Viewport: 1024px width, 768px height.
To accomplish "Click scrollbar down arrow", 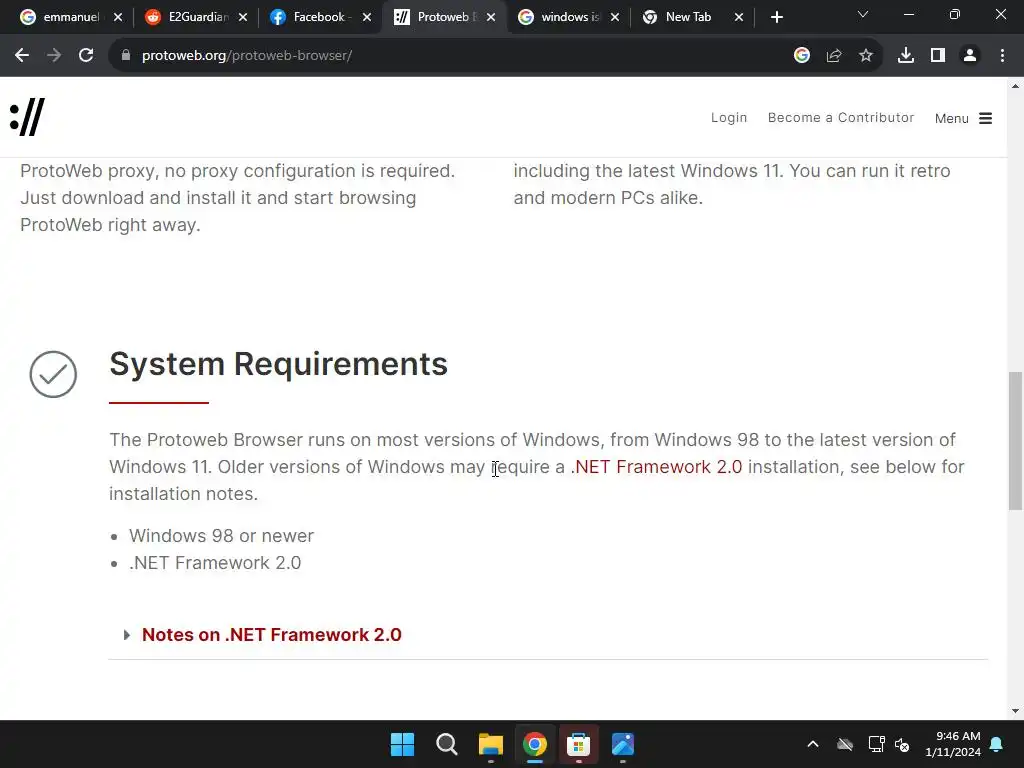I will coord(1016,711).
